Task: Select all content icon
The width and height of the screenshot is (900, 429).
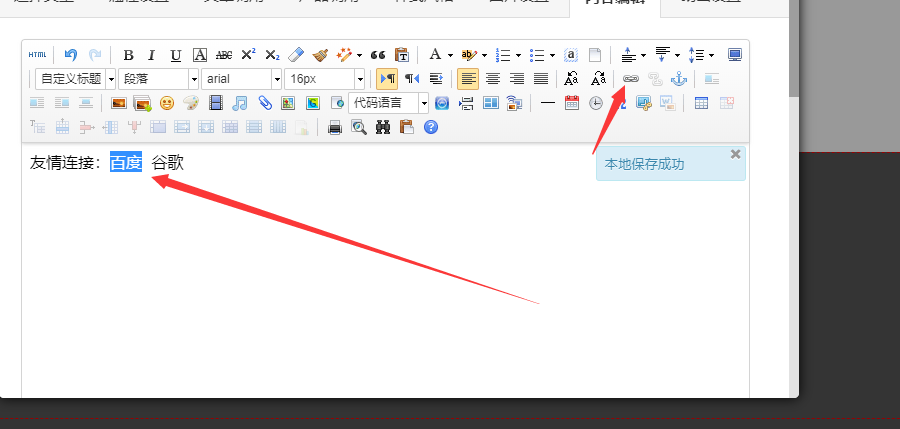Action: [571, 55]
